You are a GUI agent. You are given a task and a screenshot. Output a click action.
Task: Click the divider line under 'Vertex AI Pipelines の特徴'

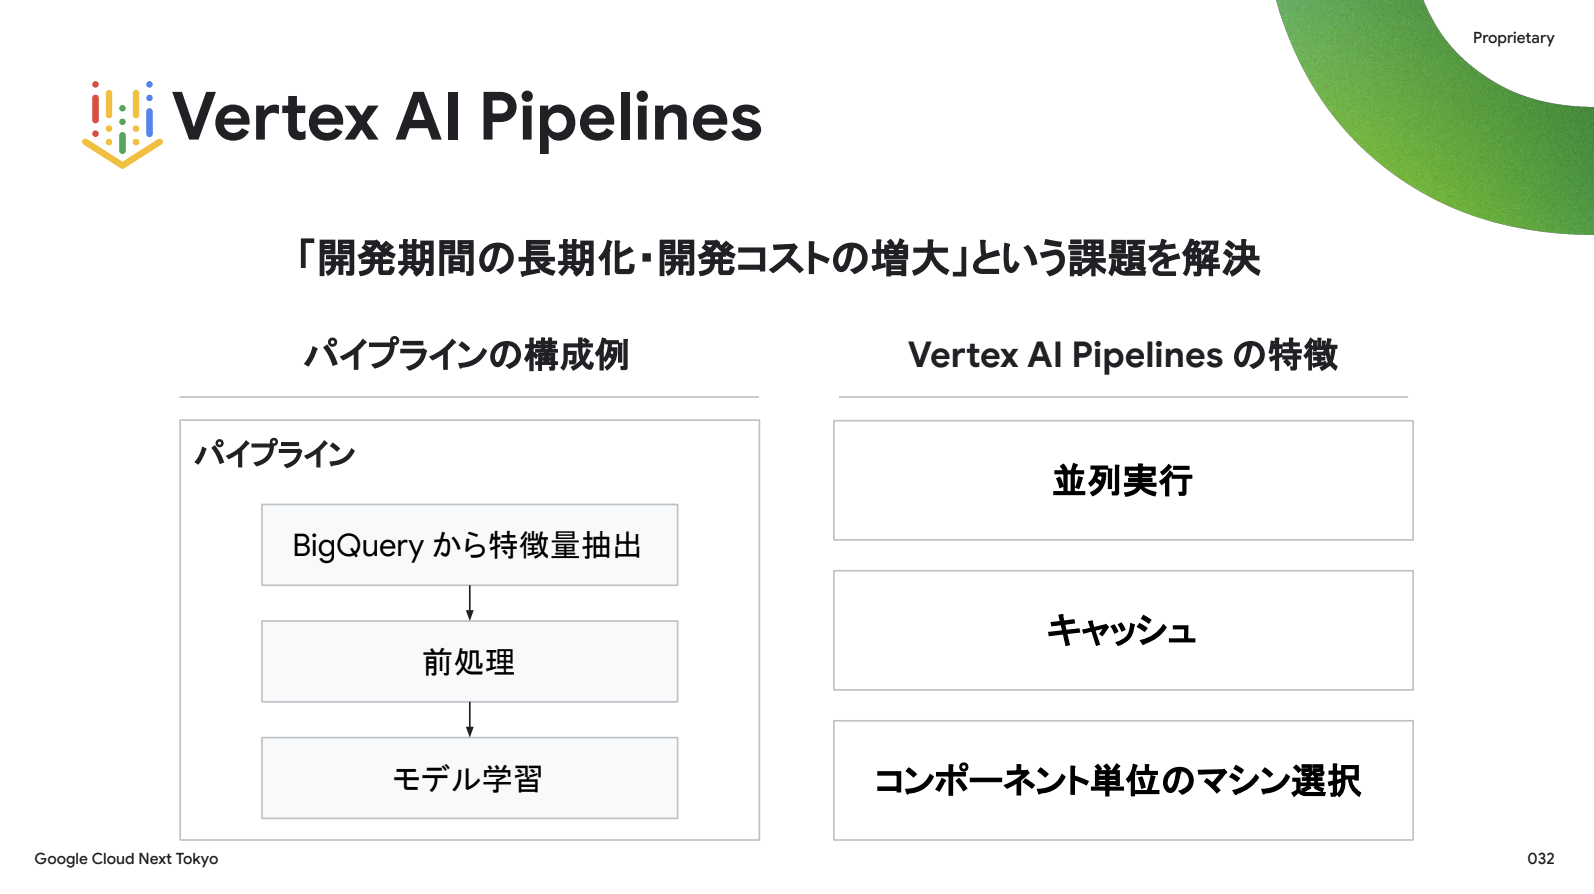pyautogui.click(x=1123, y=397)
